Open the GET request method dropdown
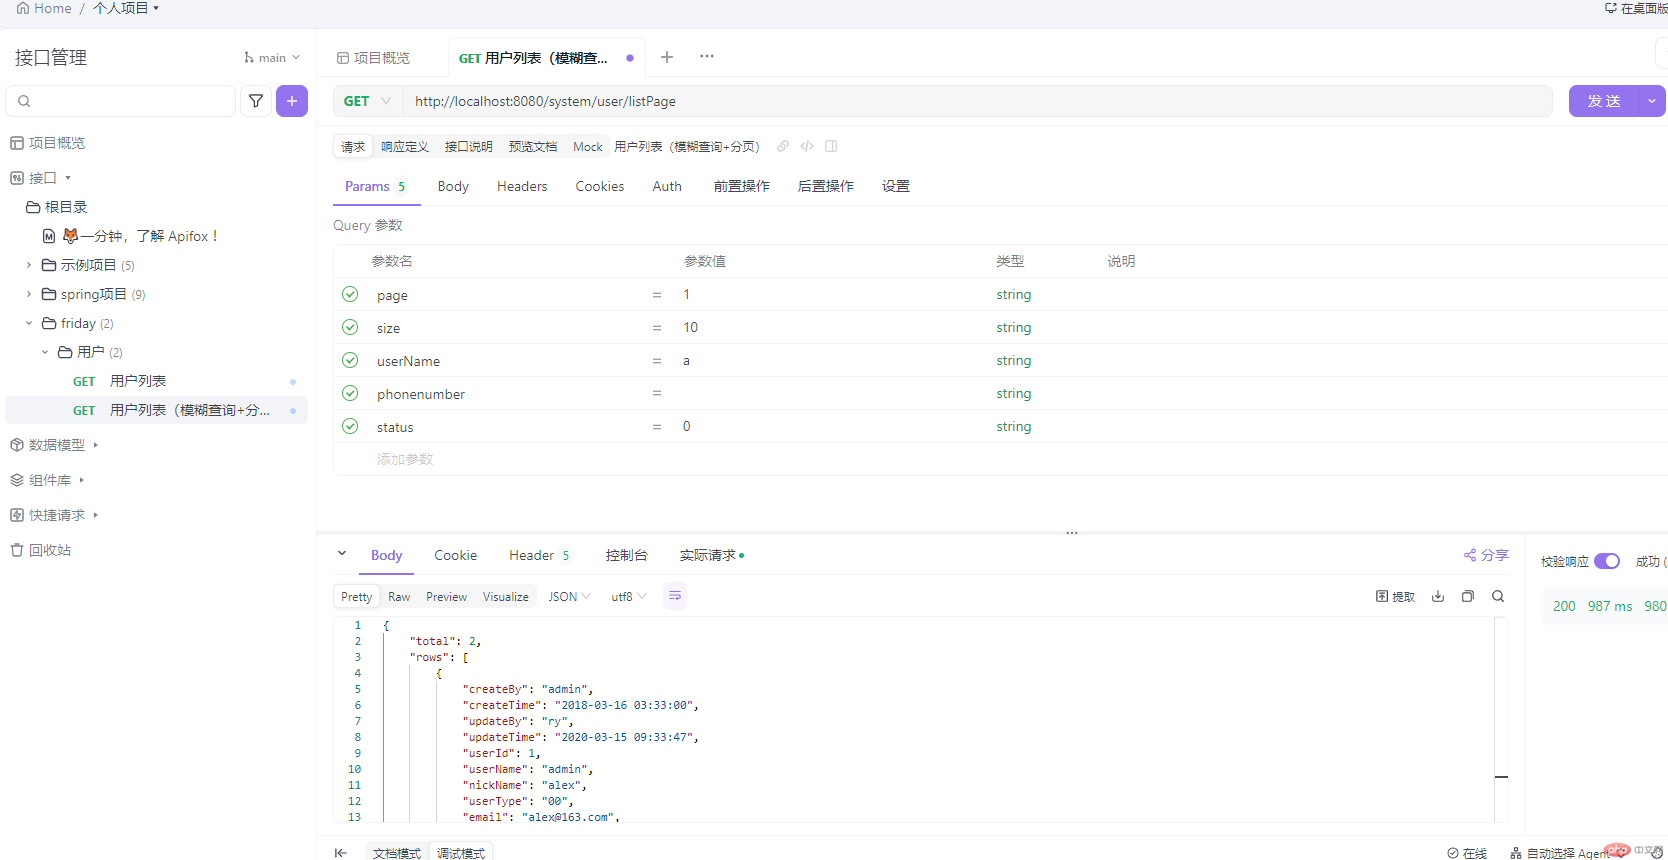This screenshot has width=1668, height=860. (367, 101)
